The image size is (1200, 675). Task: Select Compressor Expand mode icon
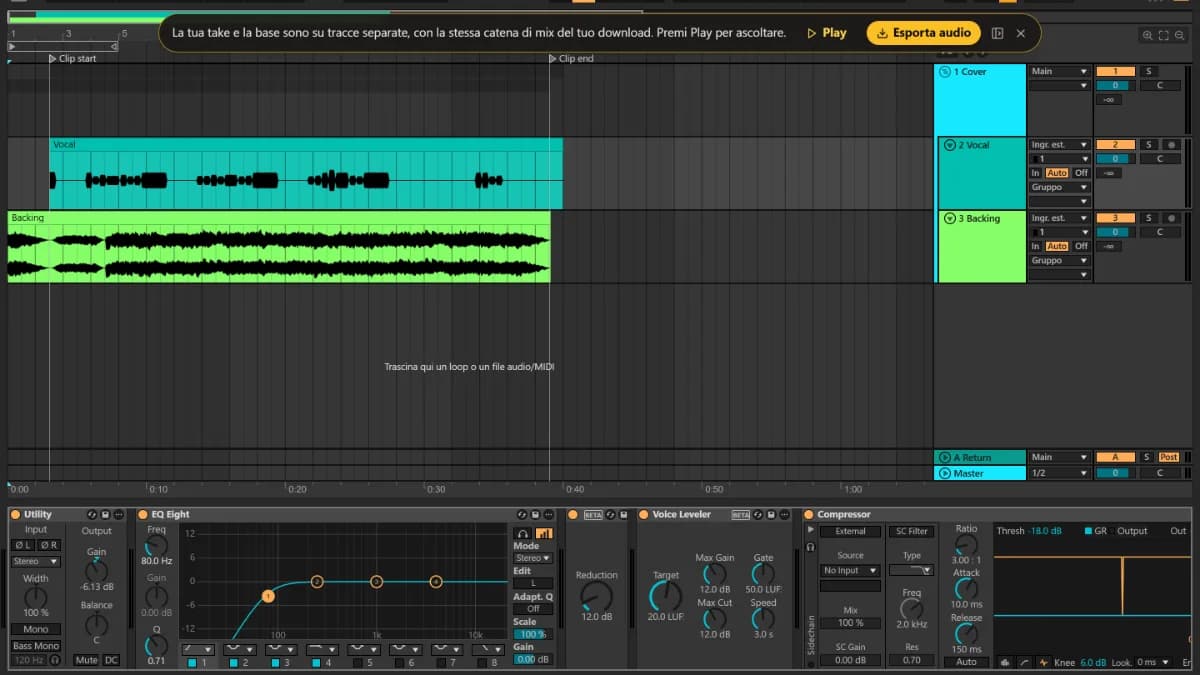[1044, 662]
